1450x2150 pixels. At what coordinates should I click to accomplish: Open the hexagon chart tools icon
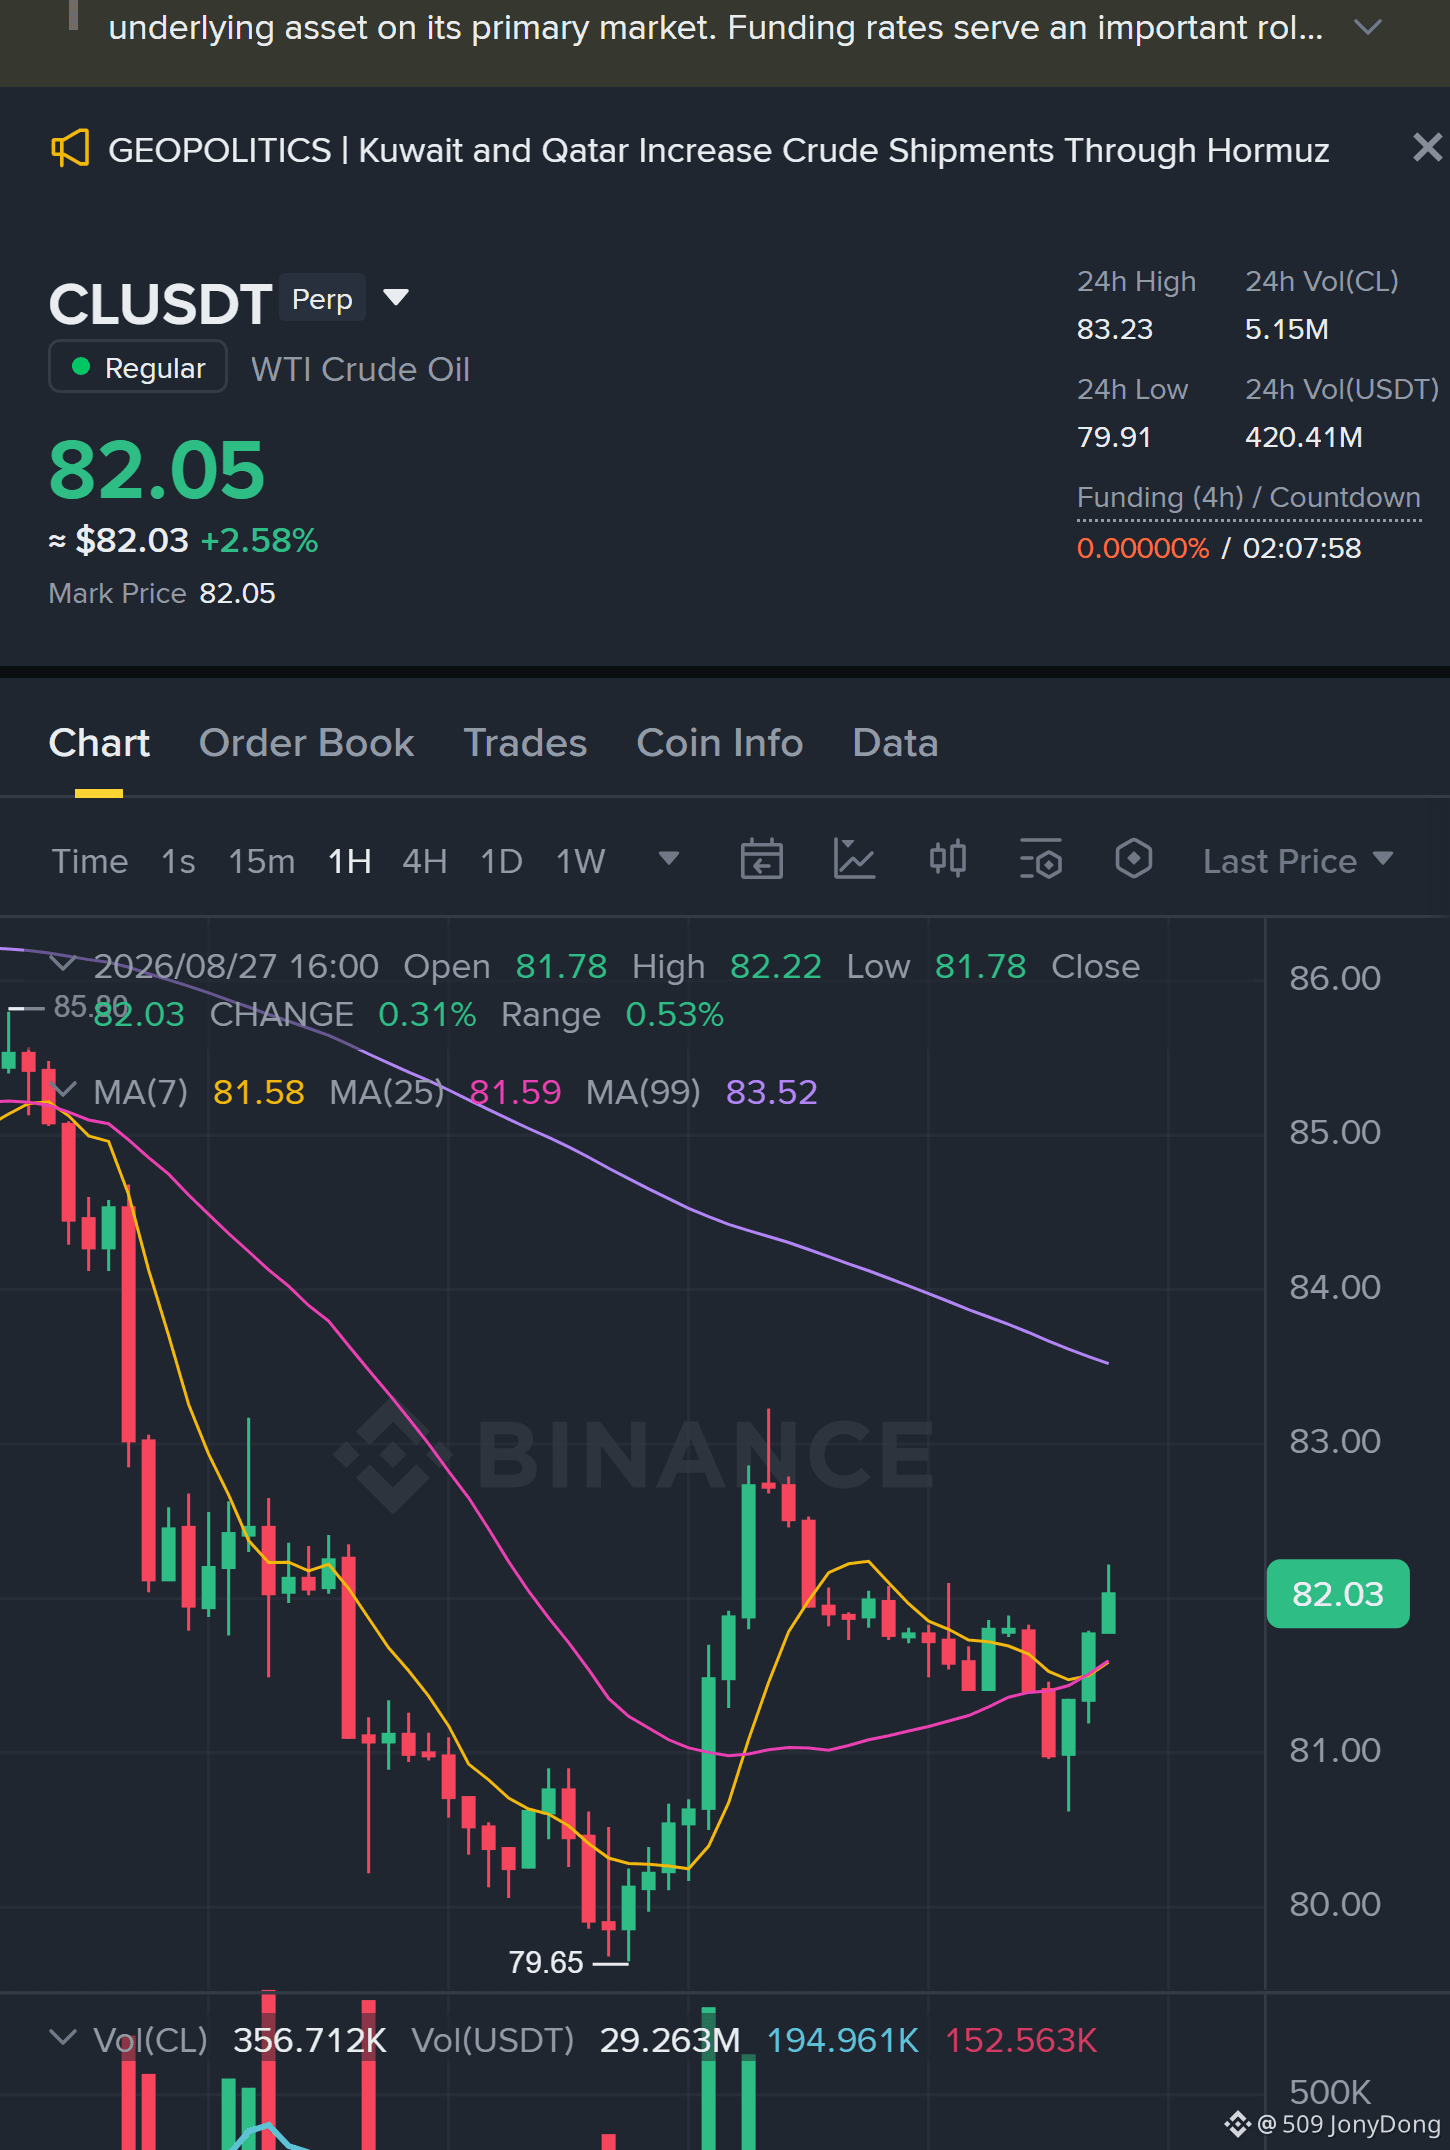click(1133, 859)
